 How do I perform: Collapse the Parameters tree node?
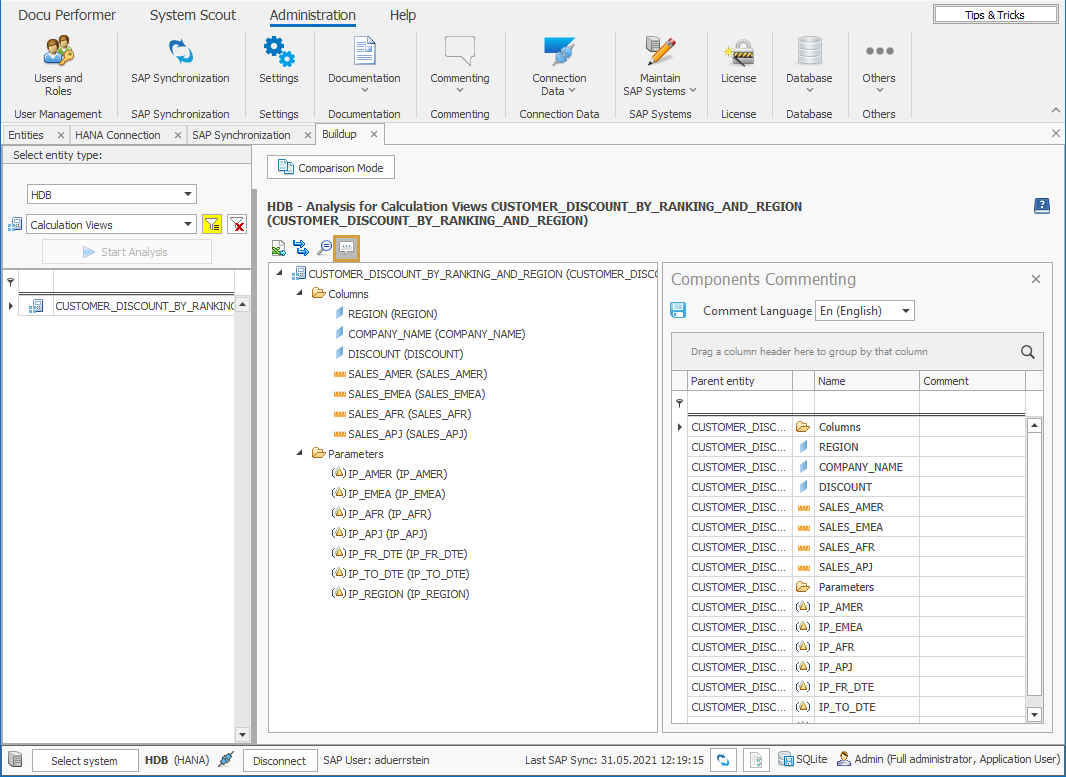pos(297,453)
